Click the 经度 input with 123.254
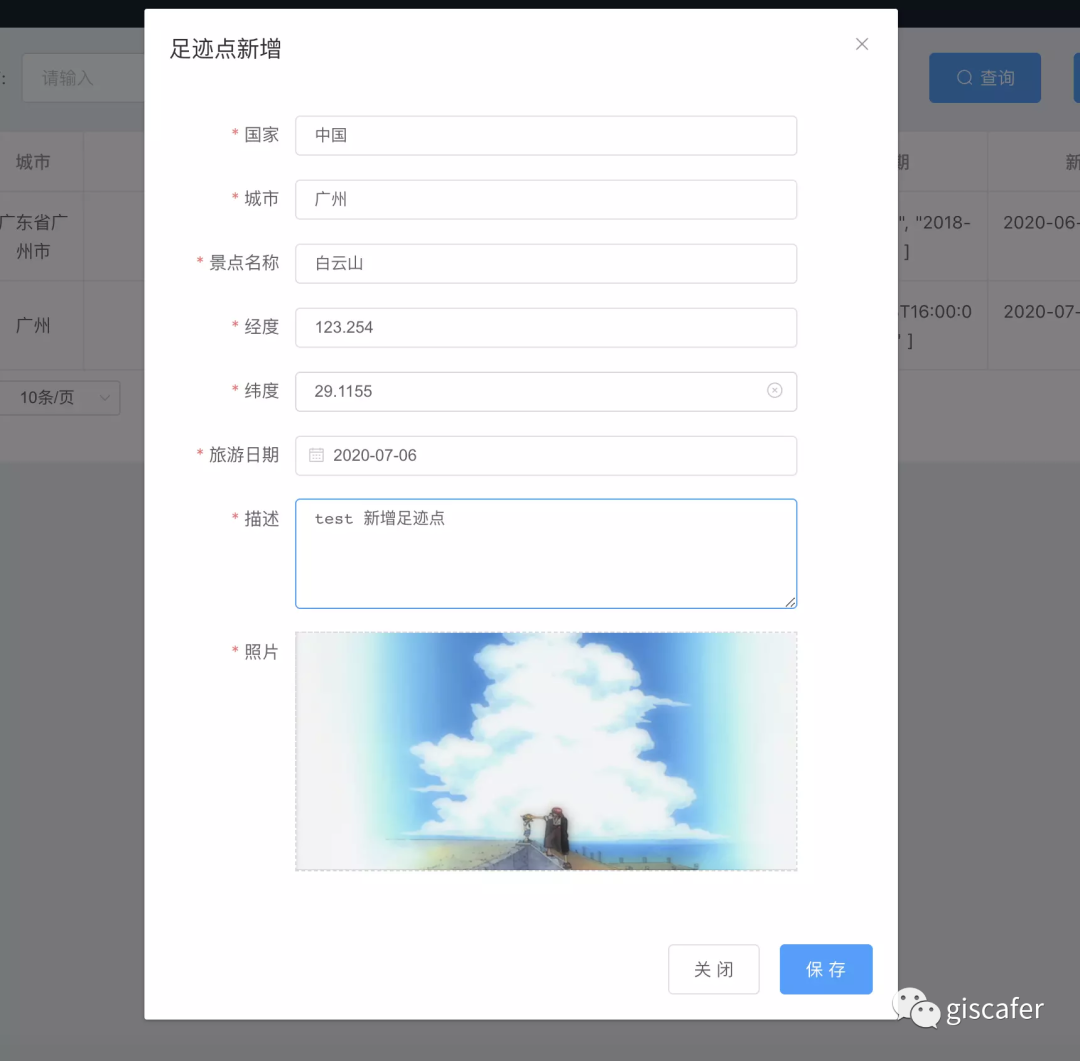 point(546,327)
